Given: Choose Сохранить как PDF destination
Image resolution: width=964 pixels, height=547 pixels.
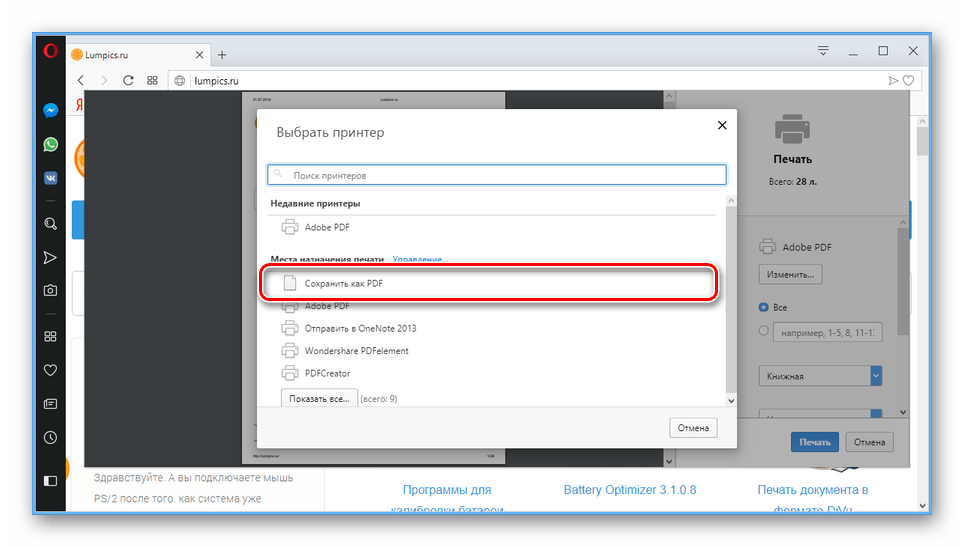Looking at the screenshot, I should tap(489, 283).
